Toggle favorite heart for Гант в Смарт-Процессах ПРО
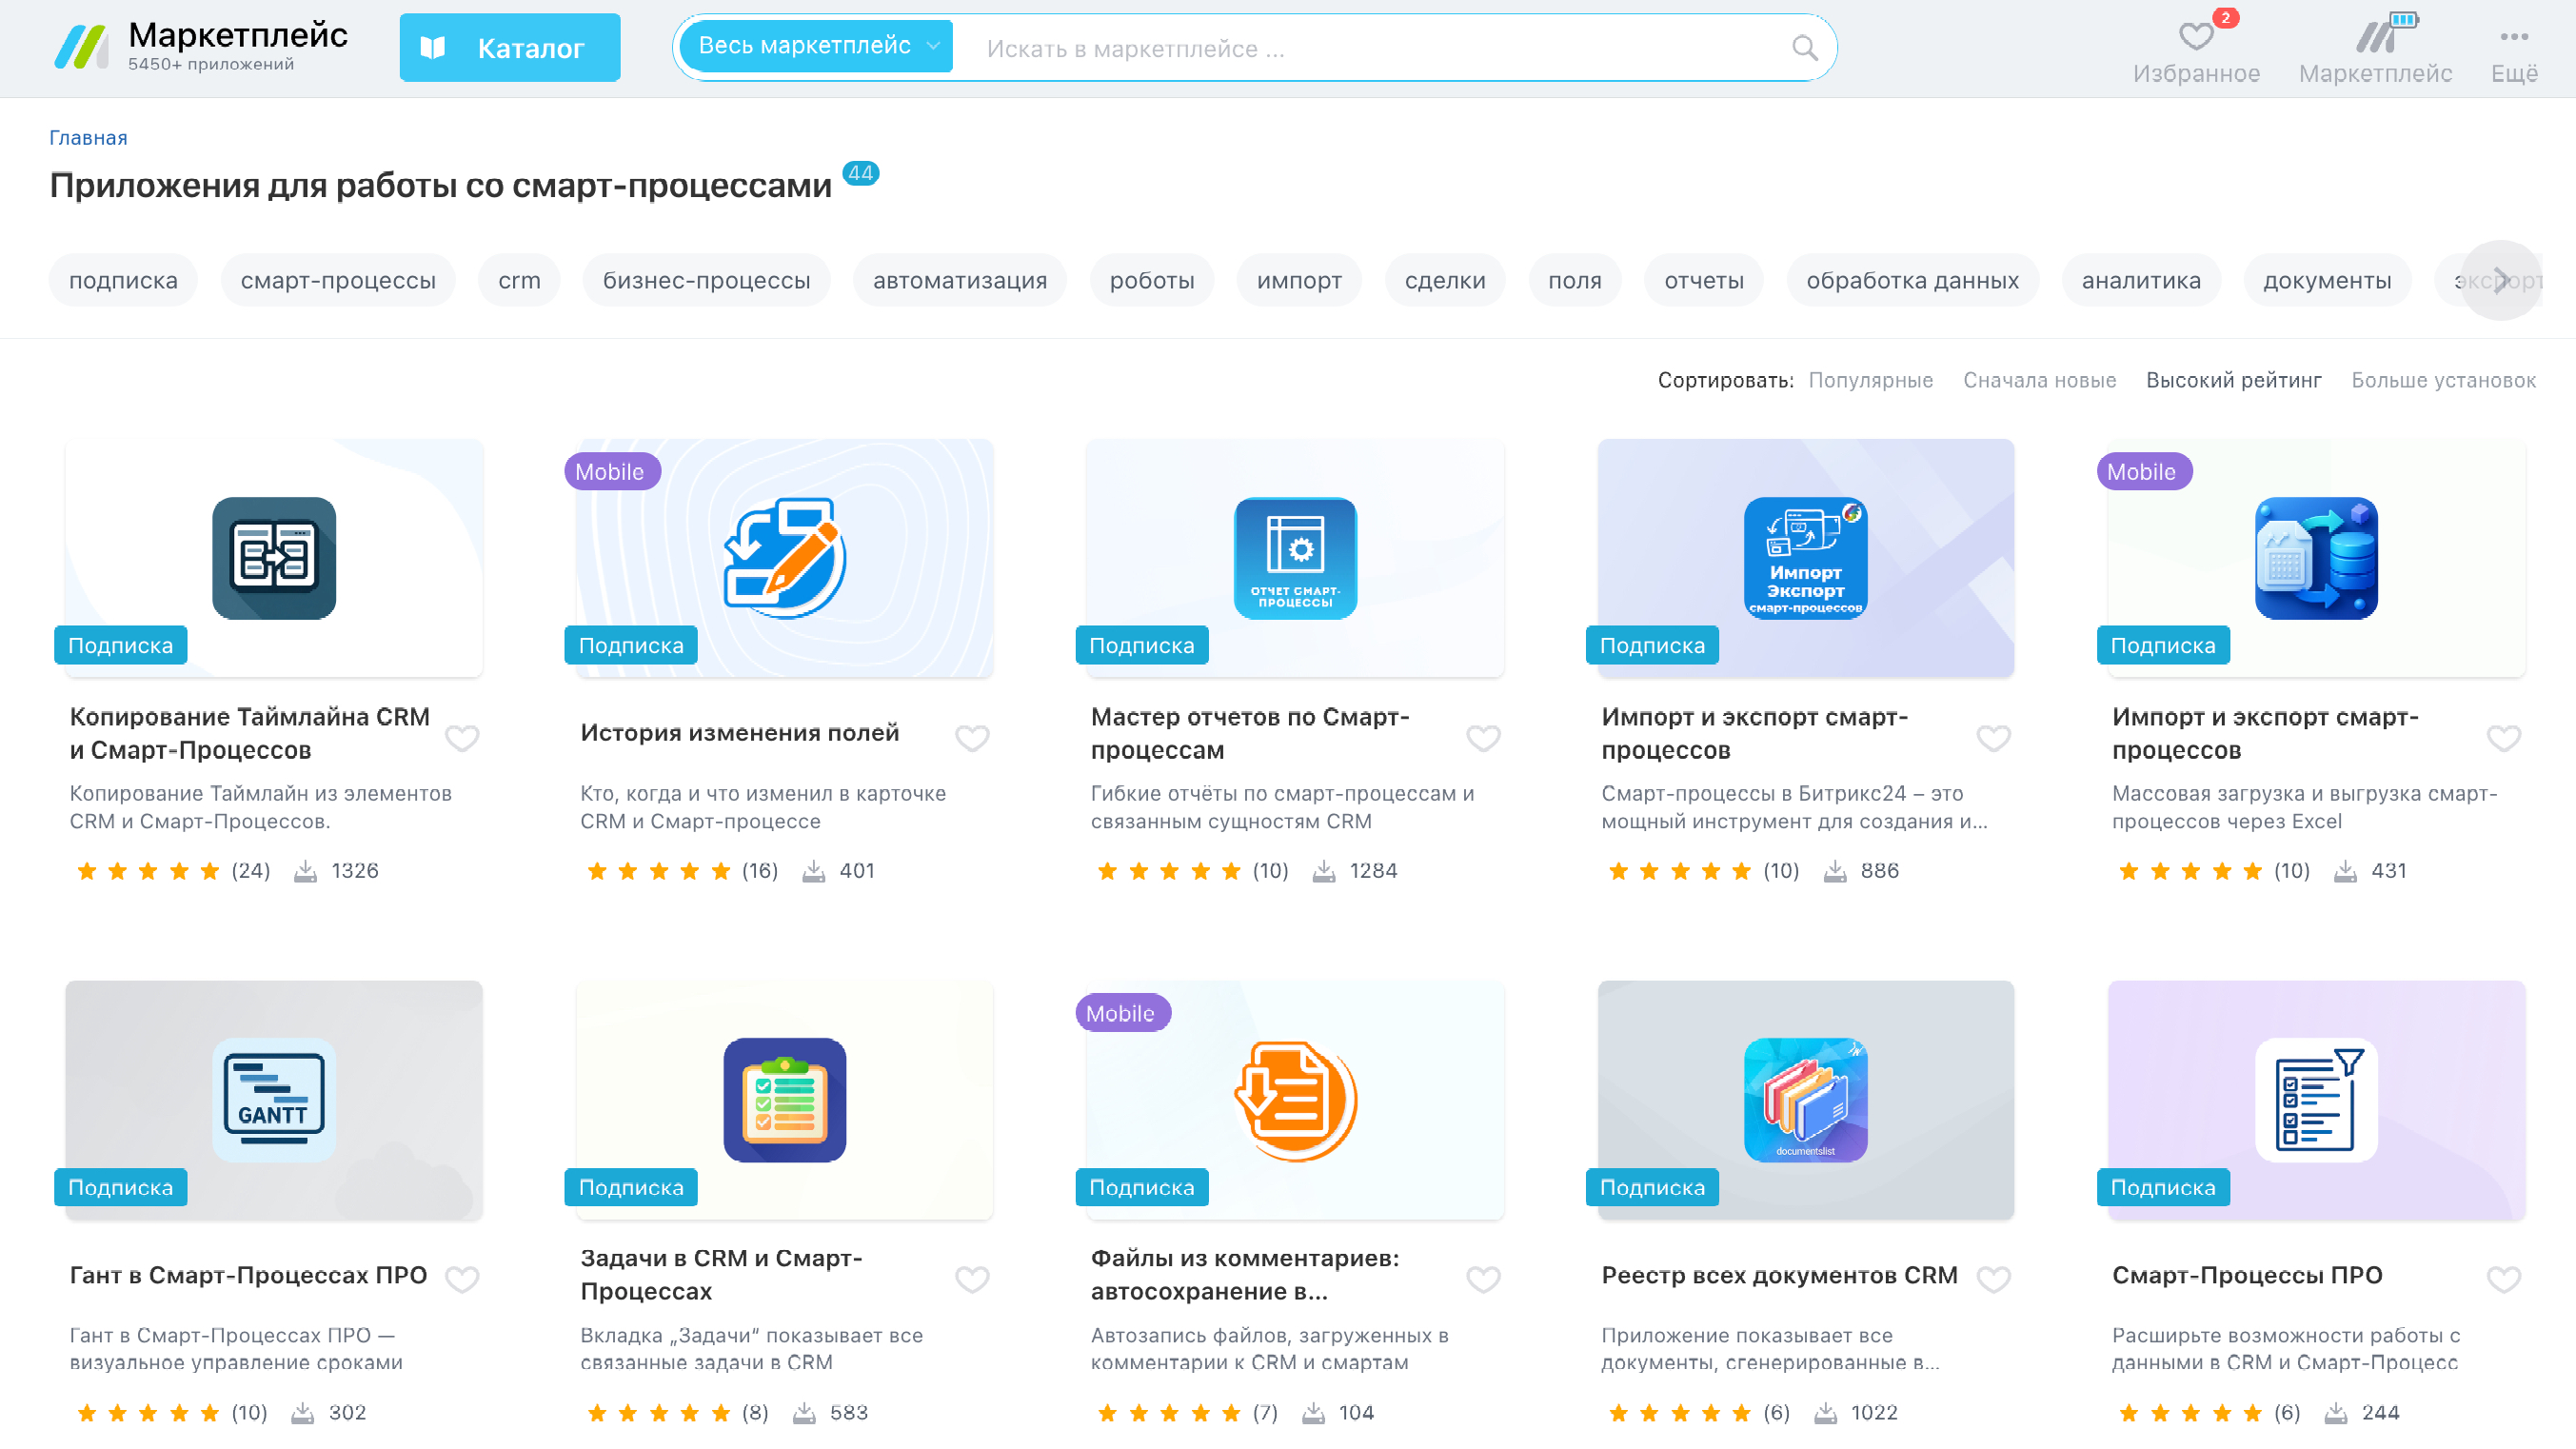 (462, 1278)
